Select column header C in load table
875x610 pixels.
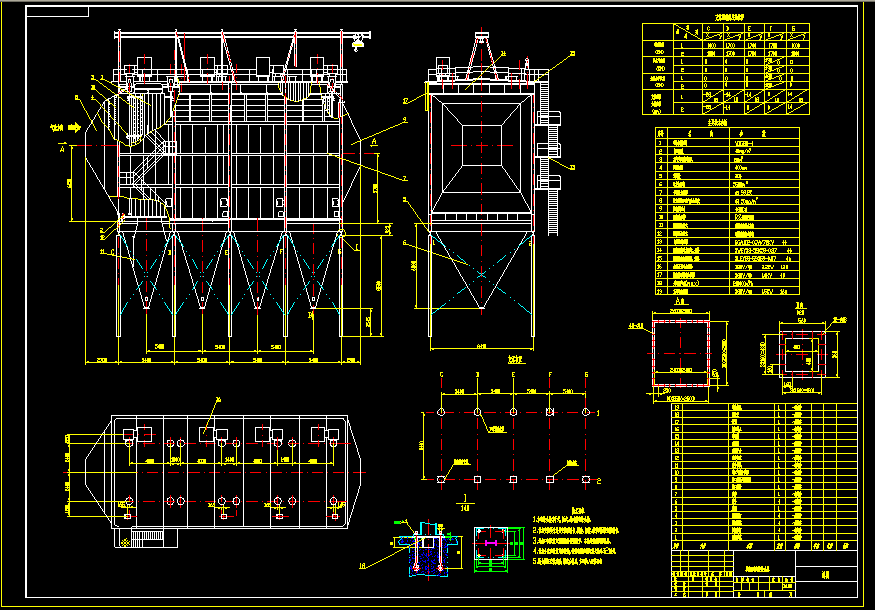point(709,28)
